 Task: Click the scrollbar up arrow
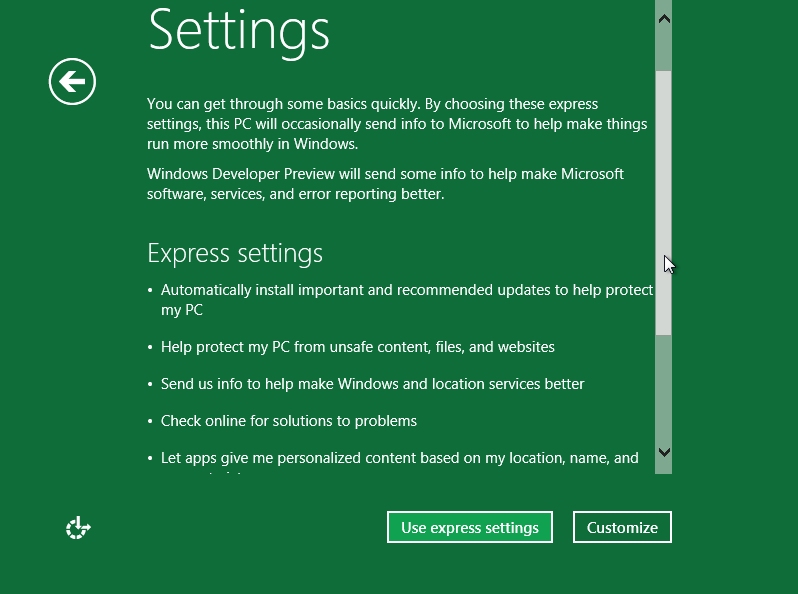click(664, 19)
